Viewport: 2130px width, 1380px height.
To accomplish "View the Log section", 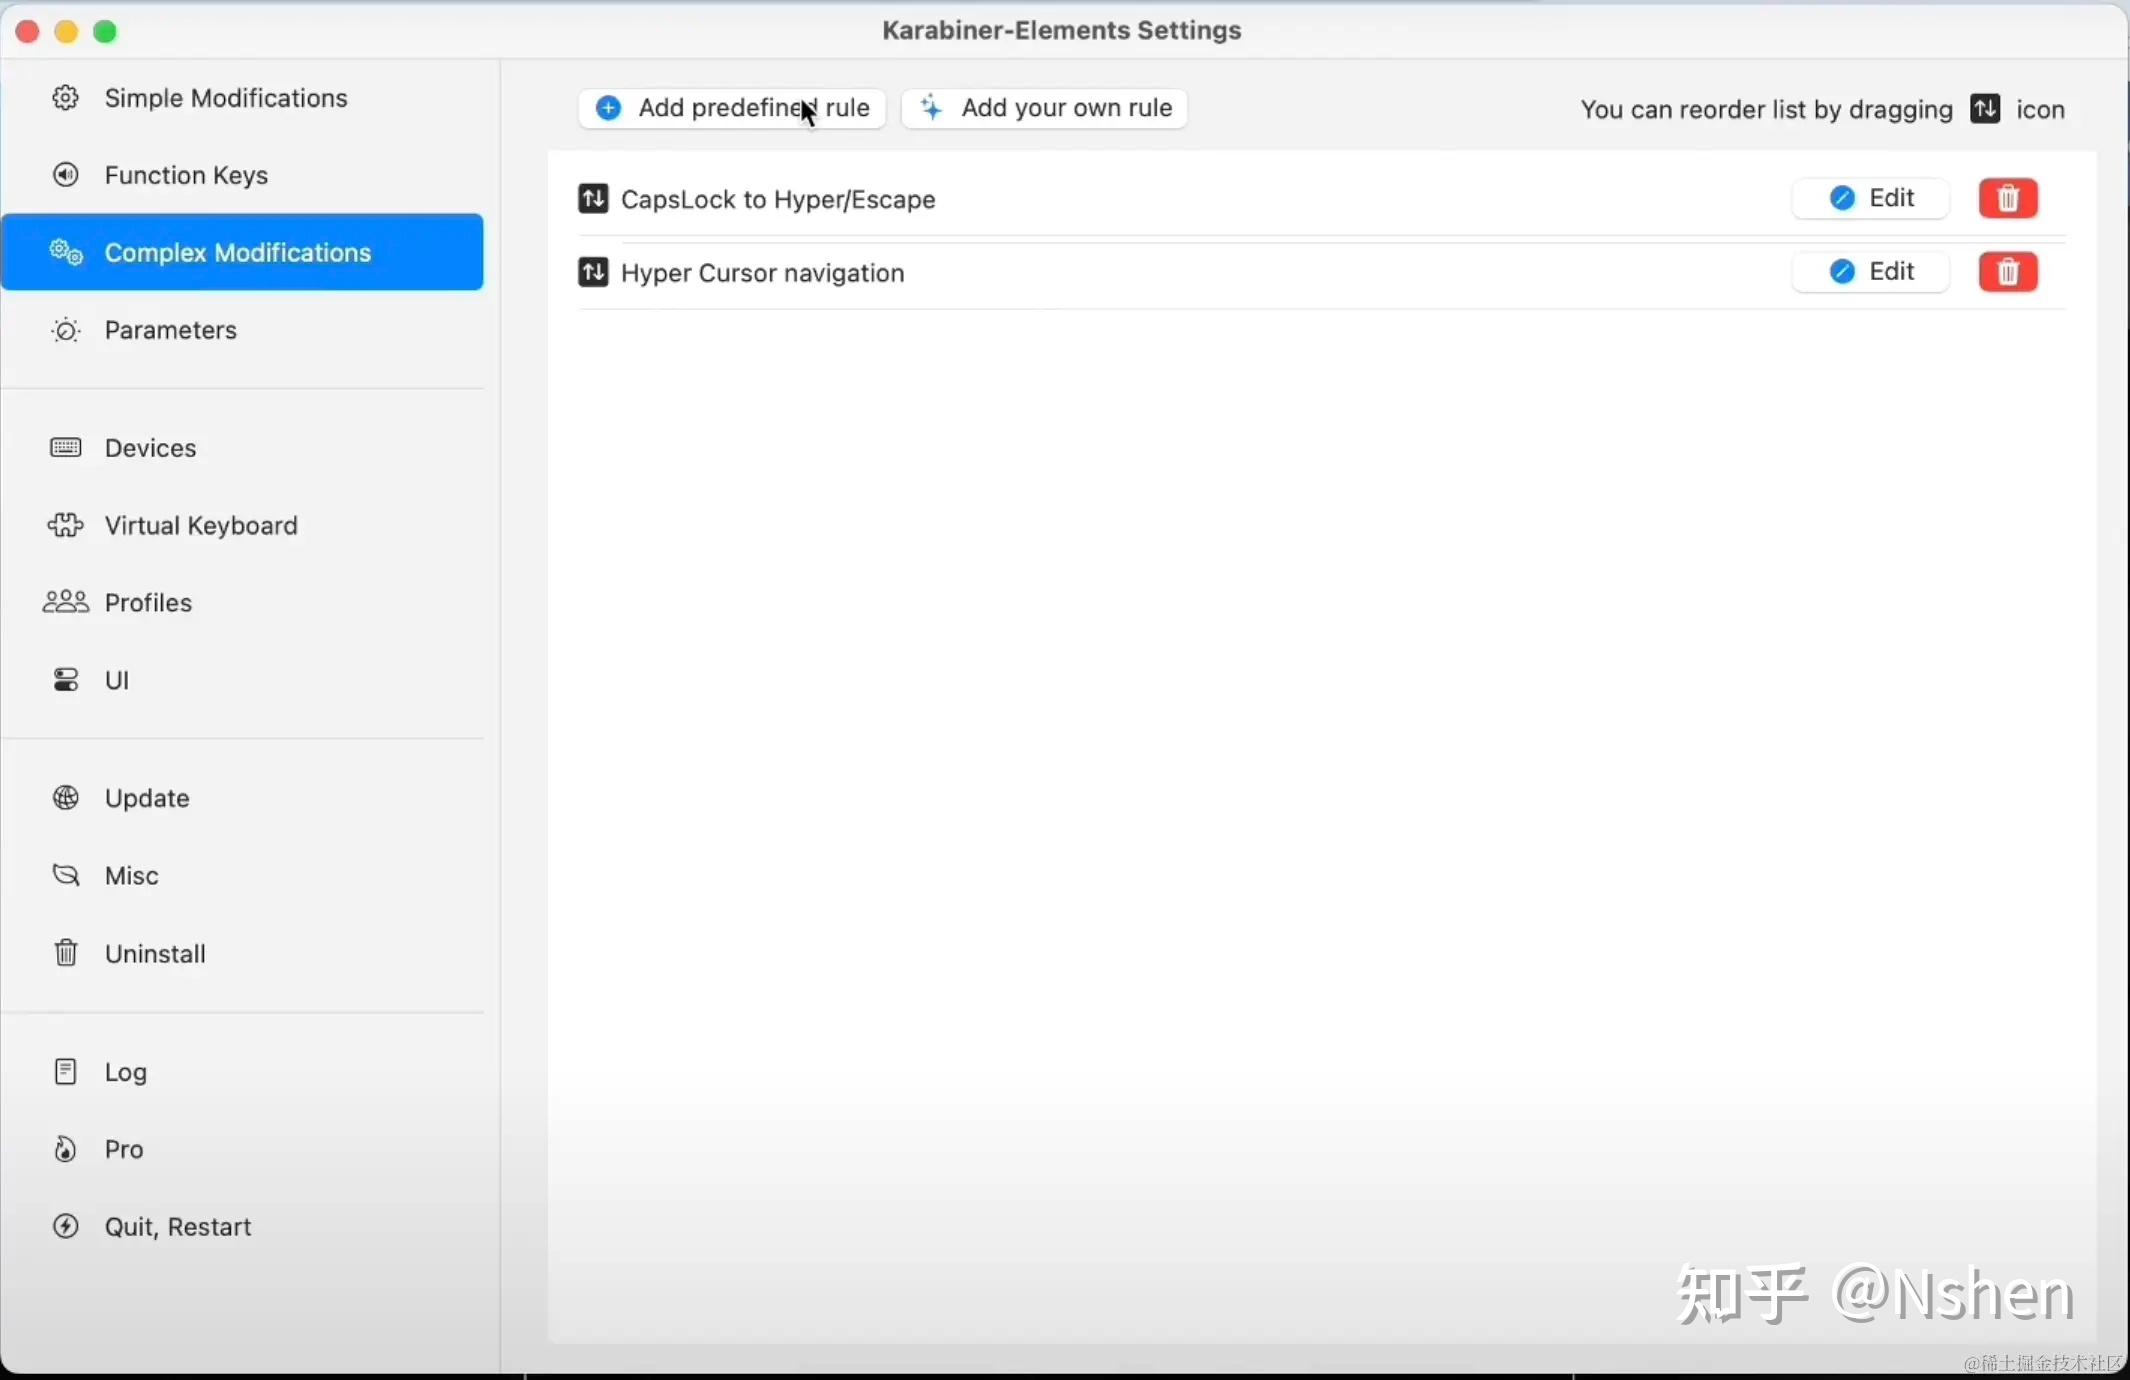I will tap(242, 1072).
